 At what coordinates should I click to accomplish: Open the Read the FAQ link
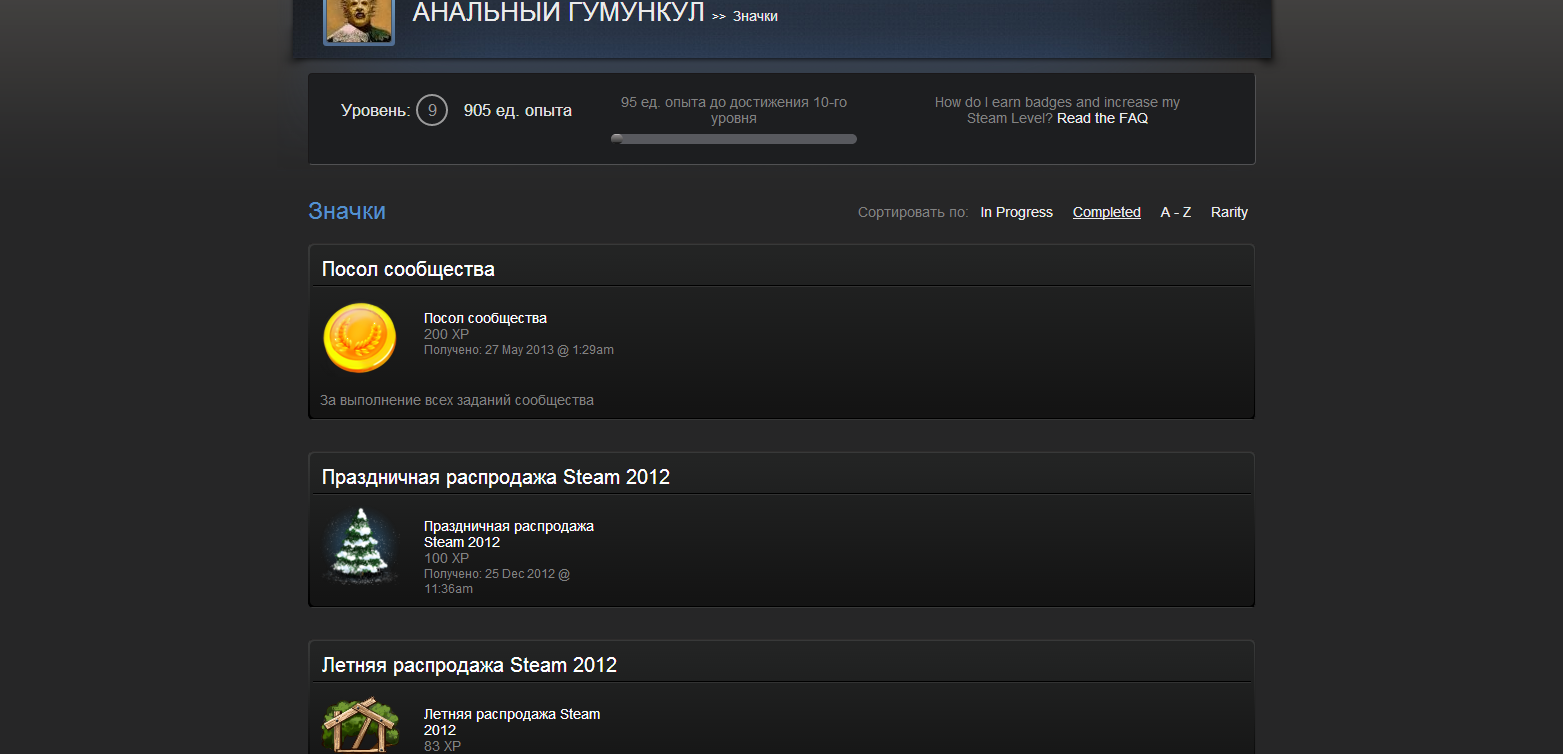pos(1102,118)
